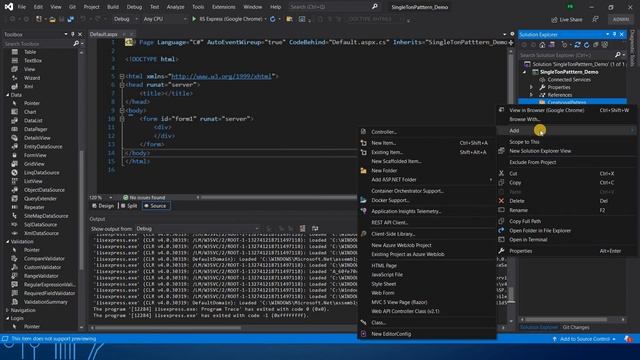Click the Open File folder toolbar icon
The width and height of the screenshot is (640, 360).
pyautogui.click(x=52, y=19)
